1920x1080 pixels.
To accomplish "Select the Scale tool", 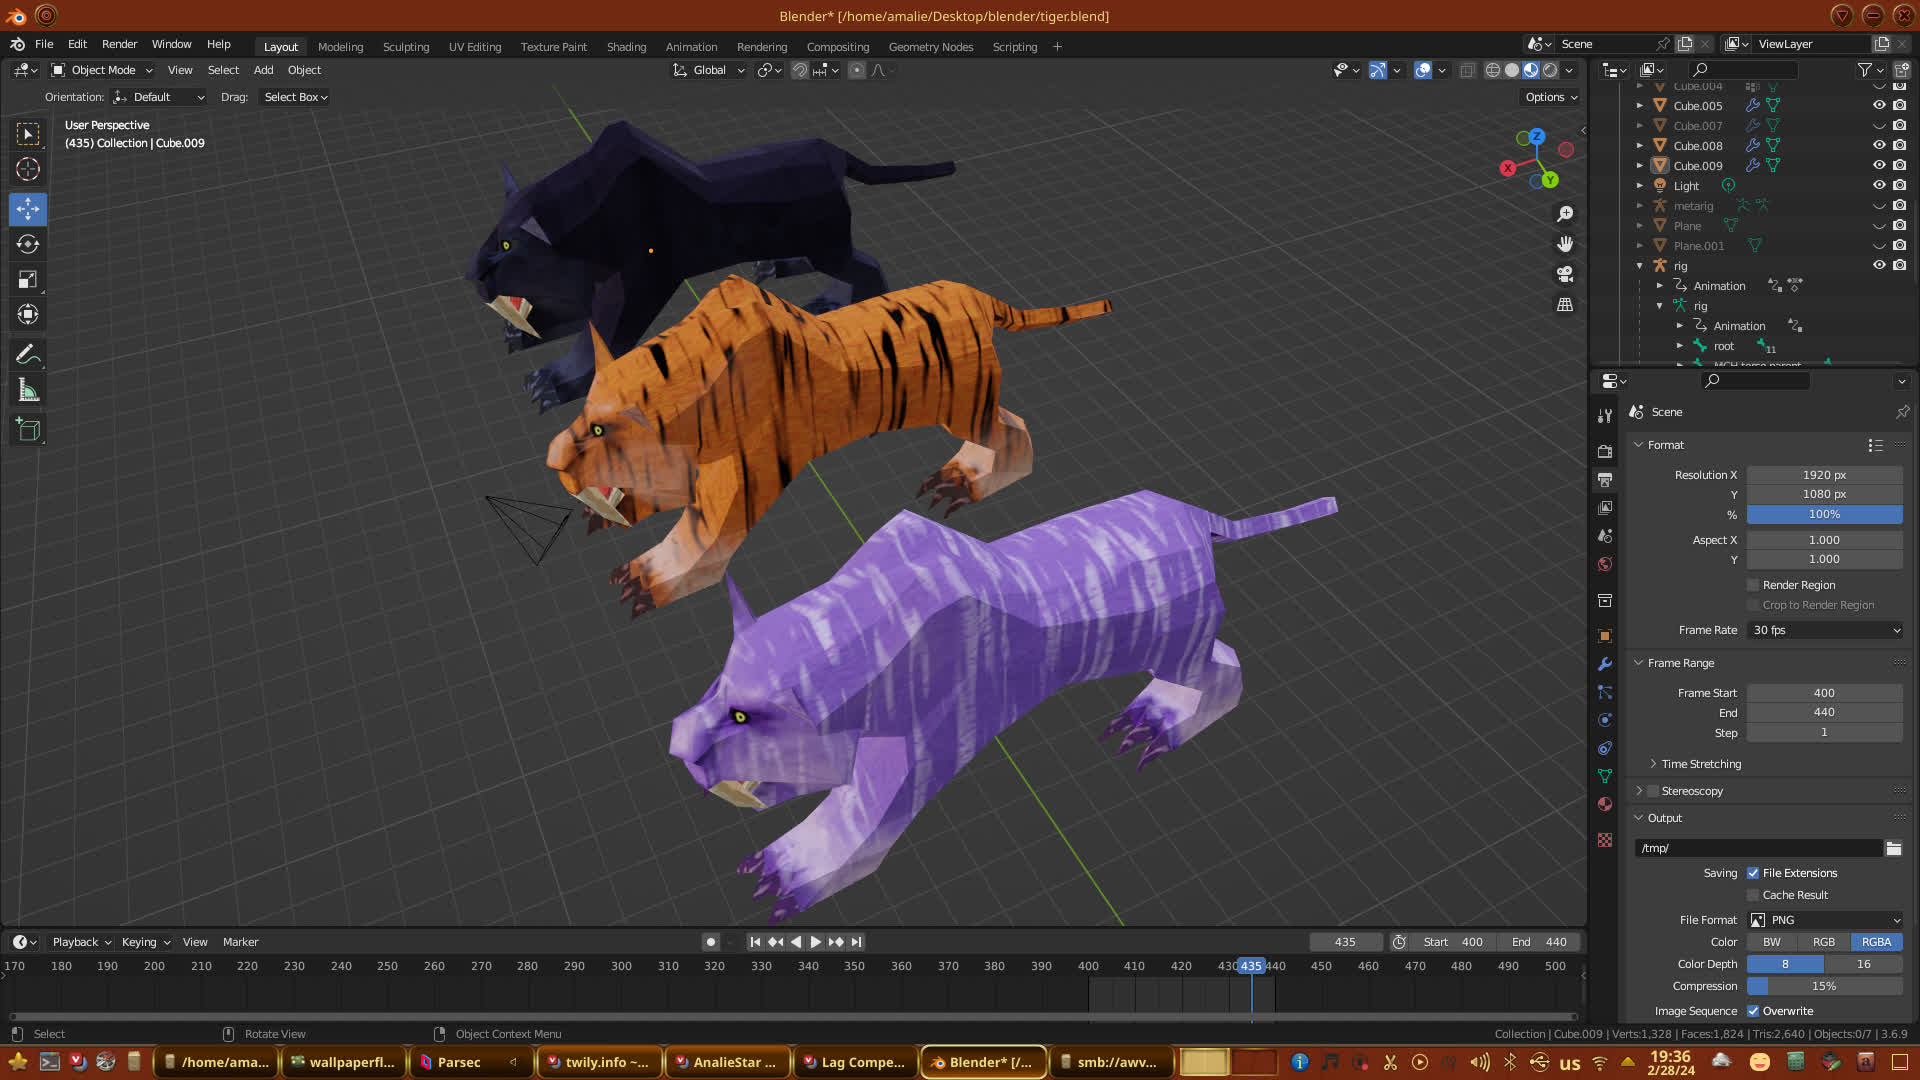I will tap(28, 280).
